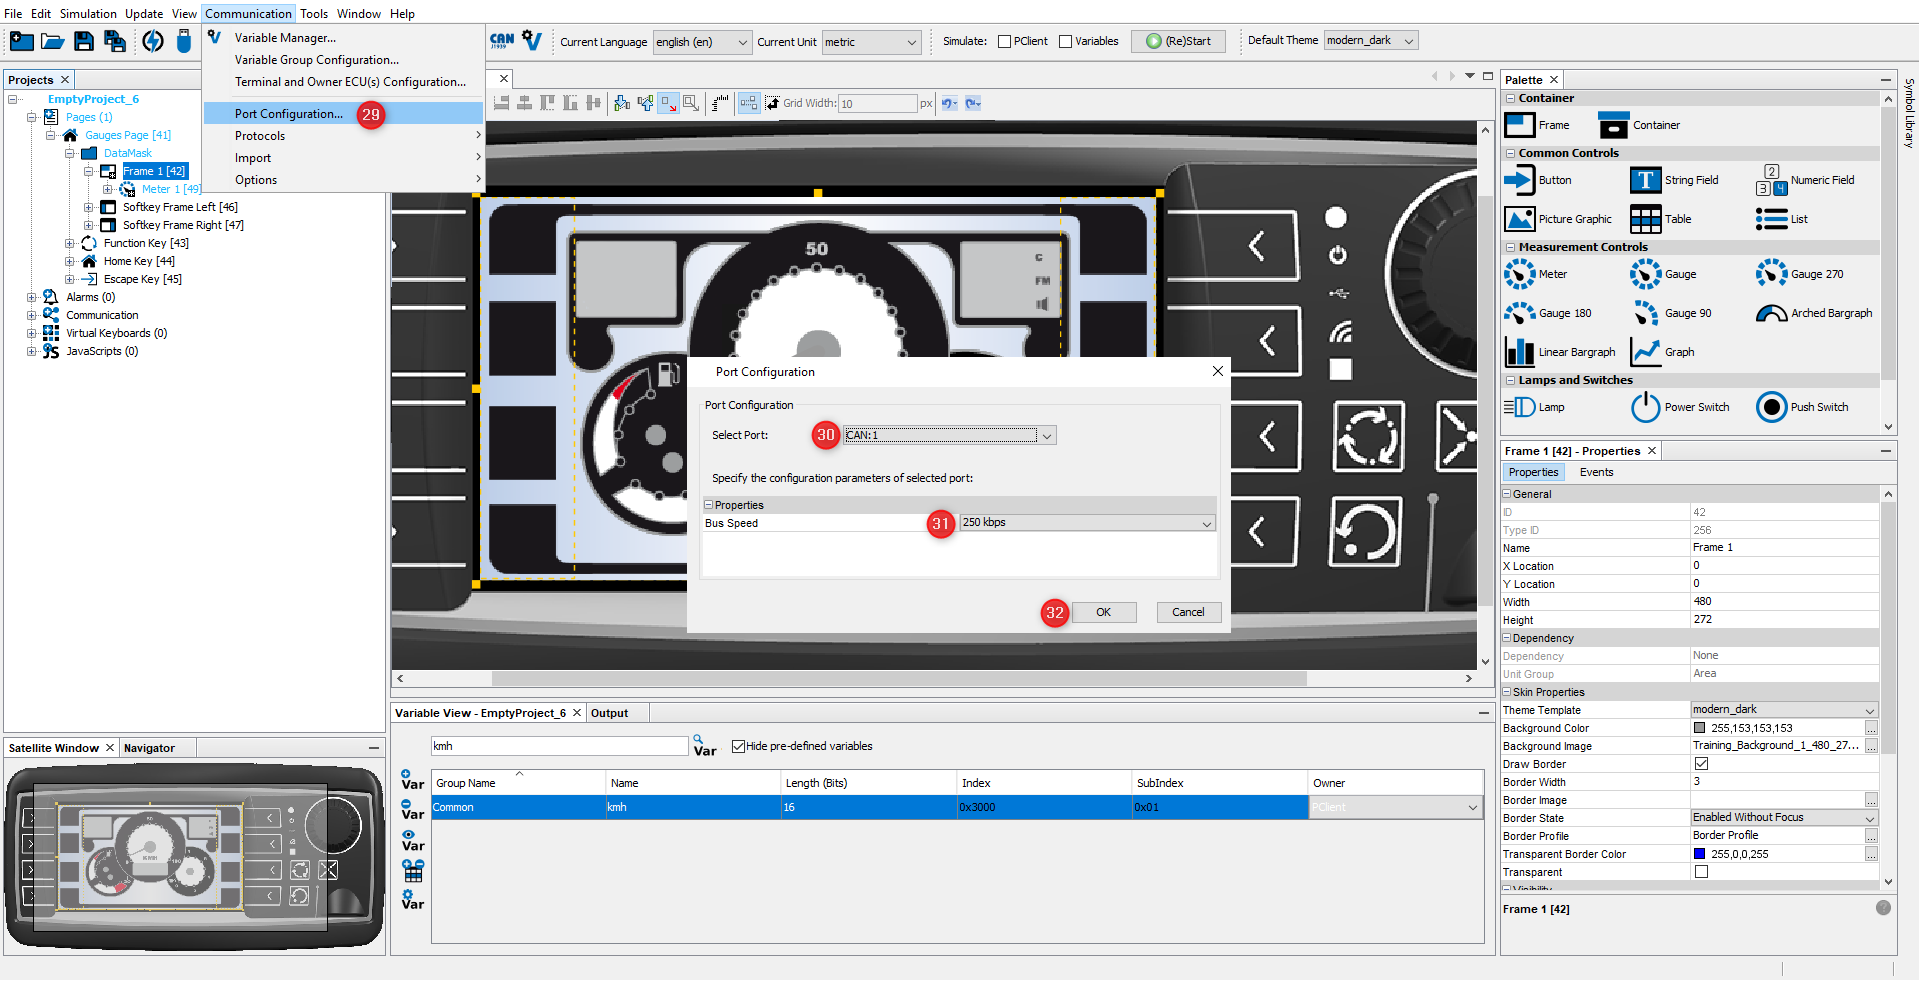Switch to the Events tab

1596,472
